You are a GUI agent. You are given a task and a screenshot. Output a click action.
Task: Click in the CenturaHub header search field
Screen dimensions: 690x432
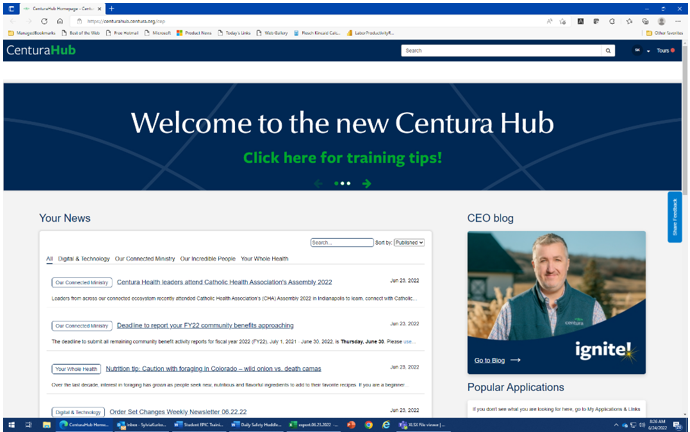[x=501, y=51]
